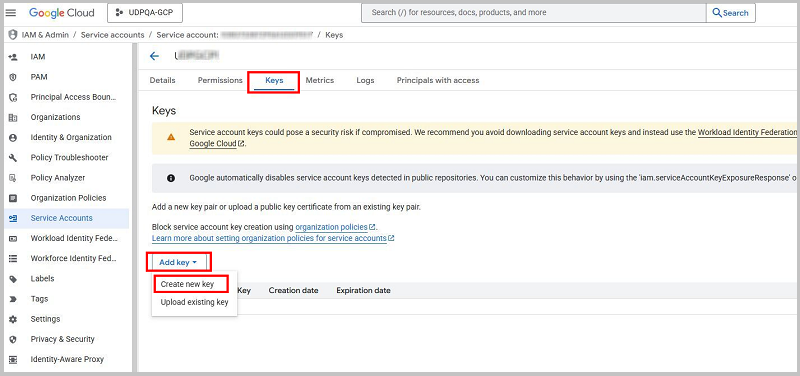
Task: Click the IAM icon in sidebar
Action: (13, 57)
